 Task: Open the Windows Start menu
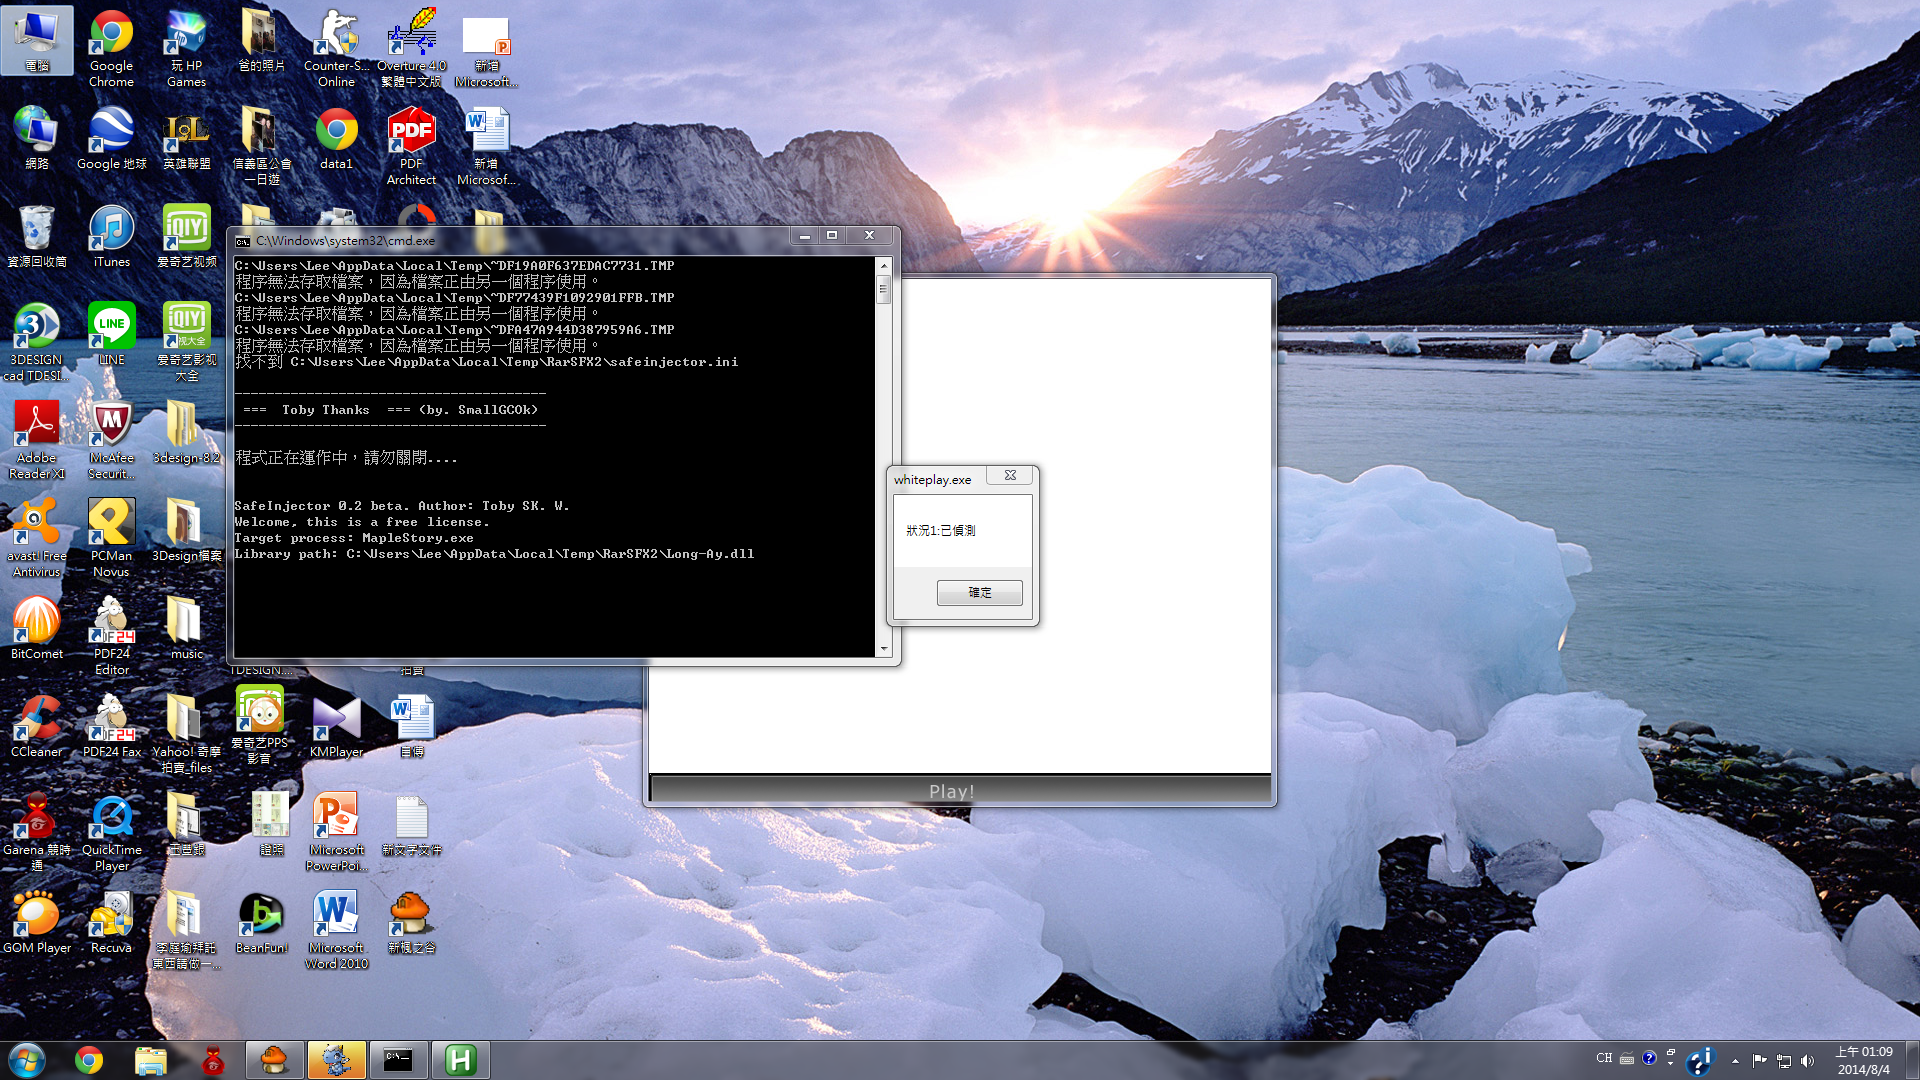tap(27, 1060)
